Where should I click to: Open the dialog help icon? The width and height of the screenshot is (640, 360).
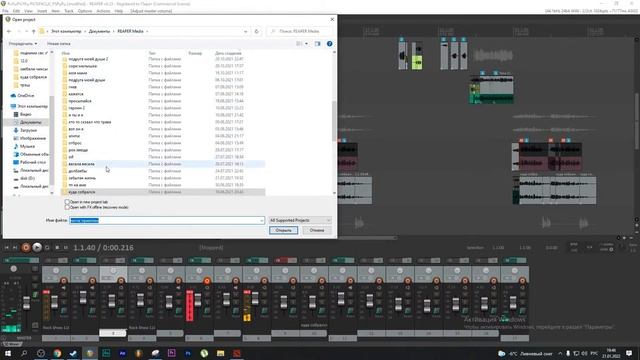(x=329, y=44)
